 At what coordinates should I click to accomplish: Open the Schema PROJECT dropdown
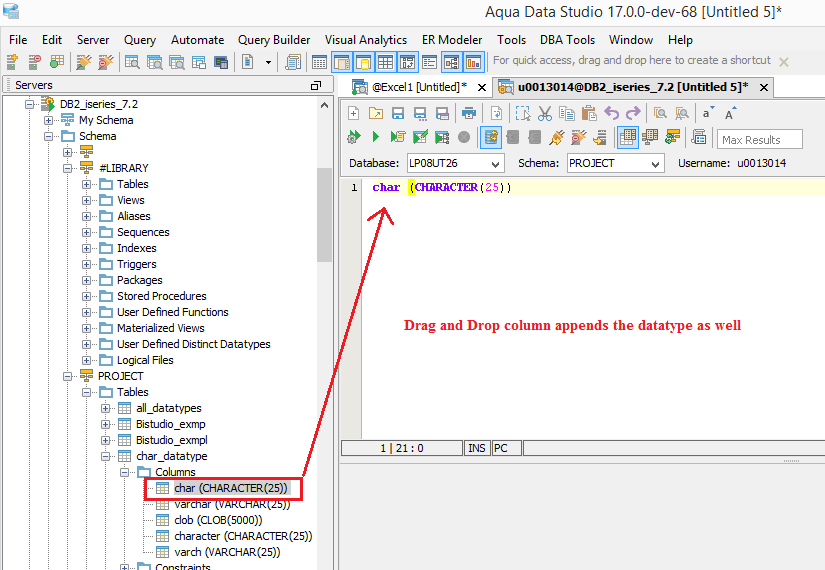(x=655, y=164)
